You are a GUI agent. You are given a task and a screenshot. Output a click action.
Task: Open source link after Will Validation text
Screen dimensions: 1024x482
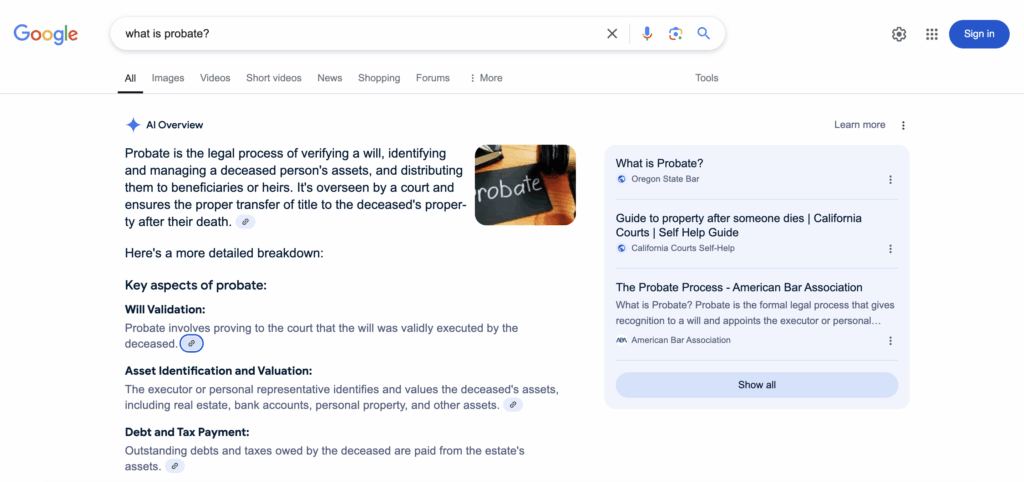(x=191, y=343)
